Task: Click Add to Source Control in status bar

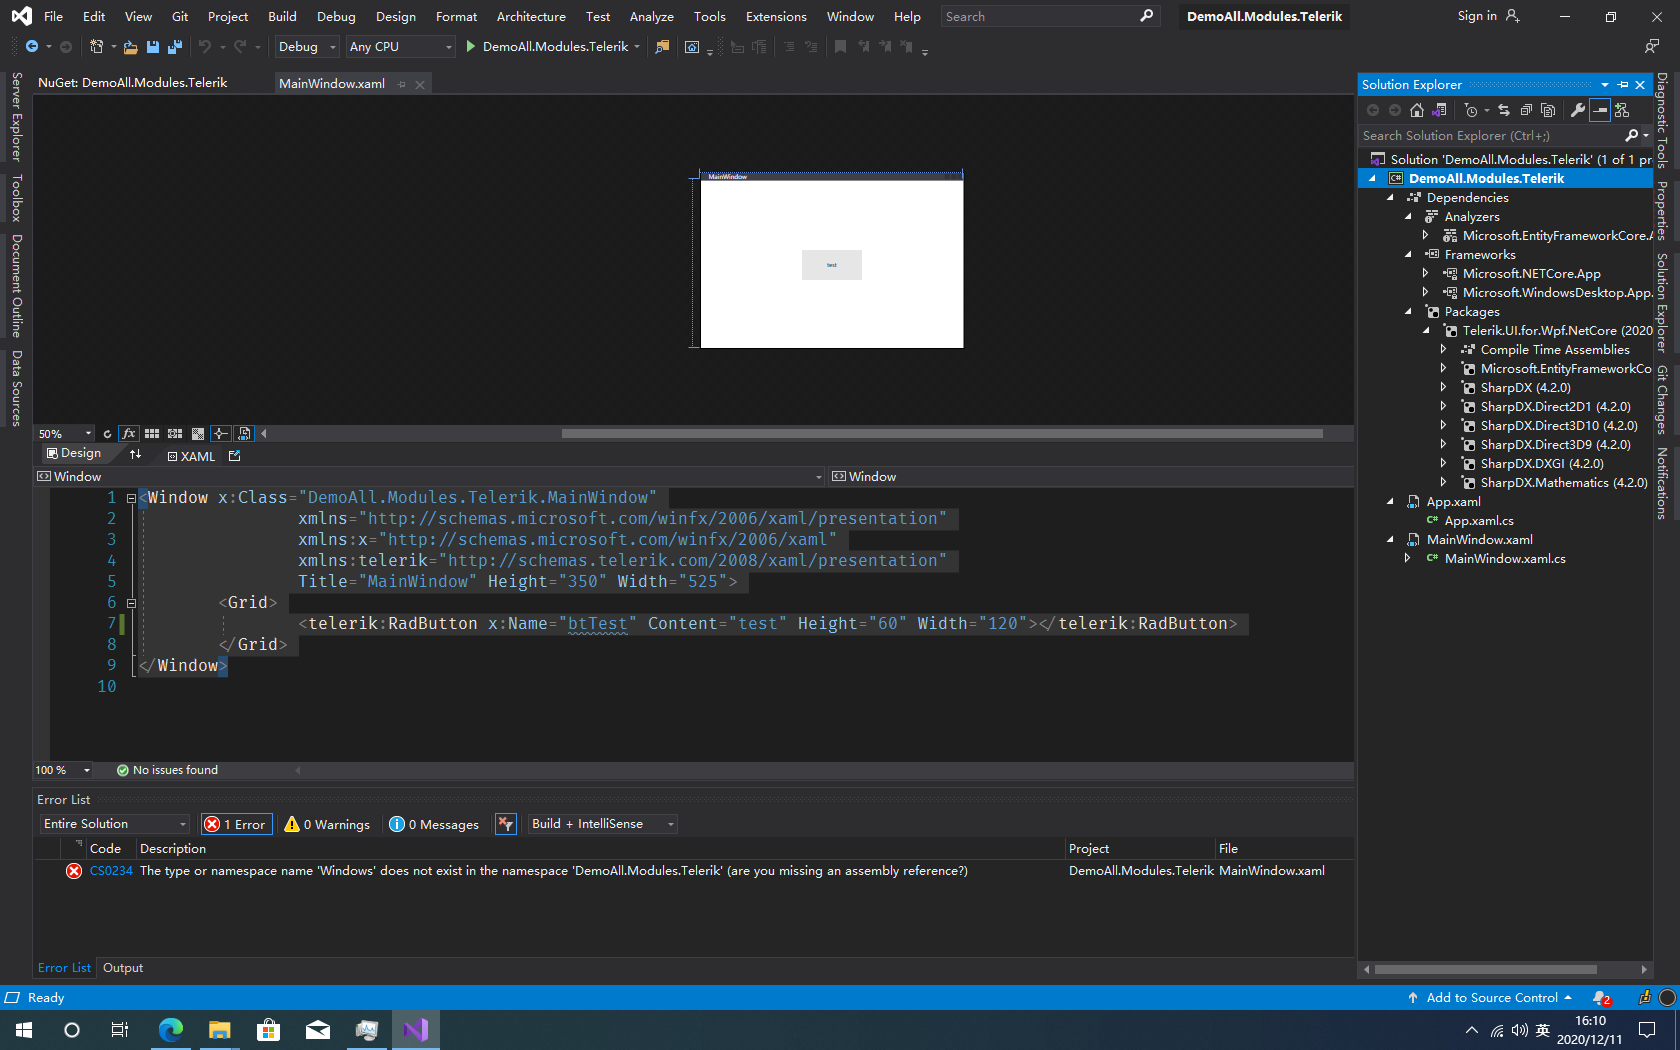Action: coord(1490,998)
